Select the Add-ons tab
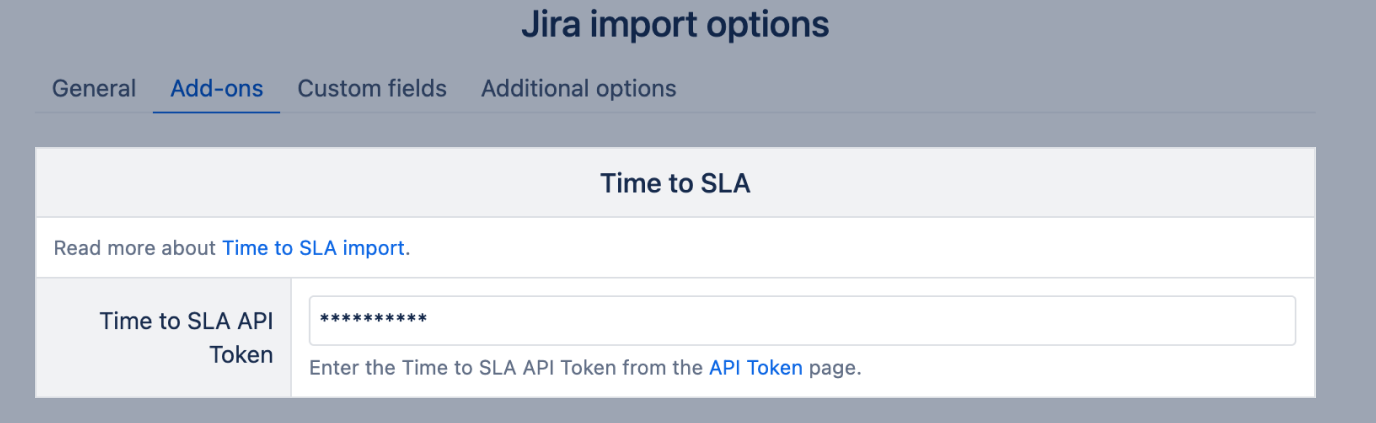The image size is (1376, 423). tap(217, 88)
